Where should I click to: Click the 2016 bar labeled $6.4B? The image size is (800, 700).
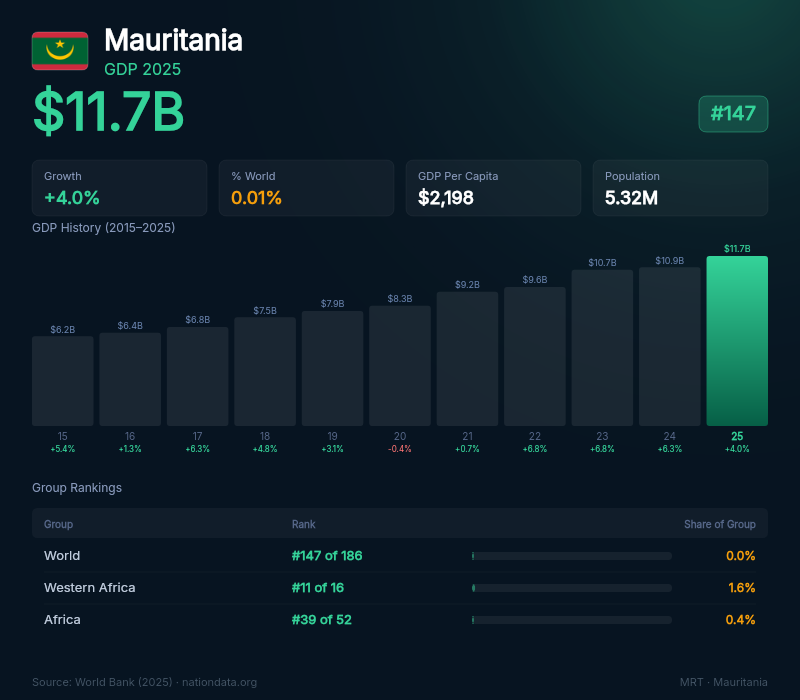click(130, 379)
